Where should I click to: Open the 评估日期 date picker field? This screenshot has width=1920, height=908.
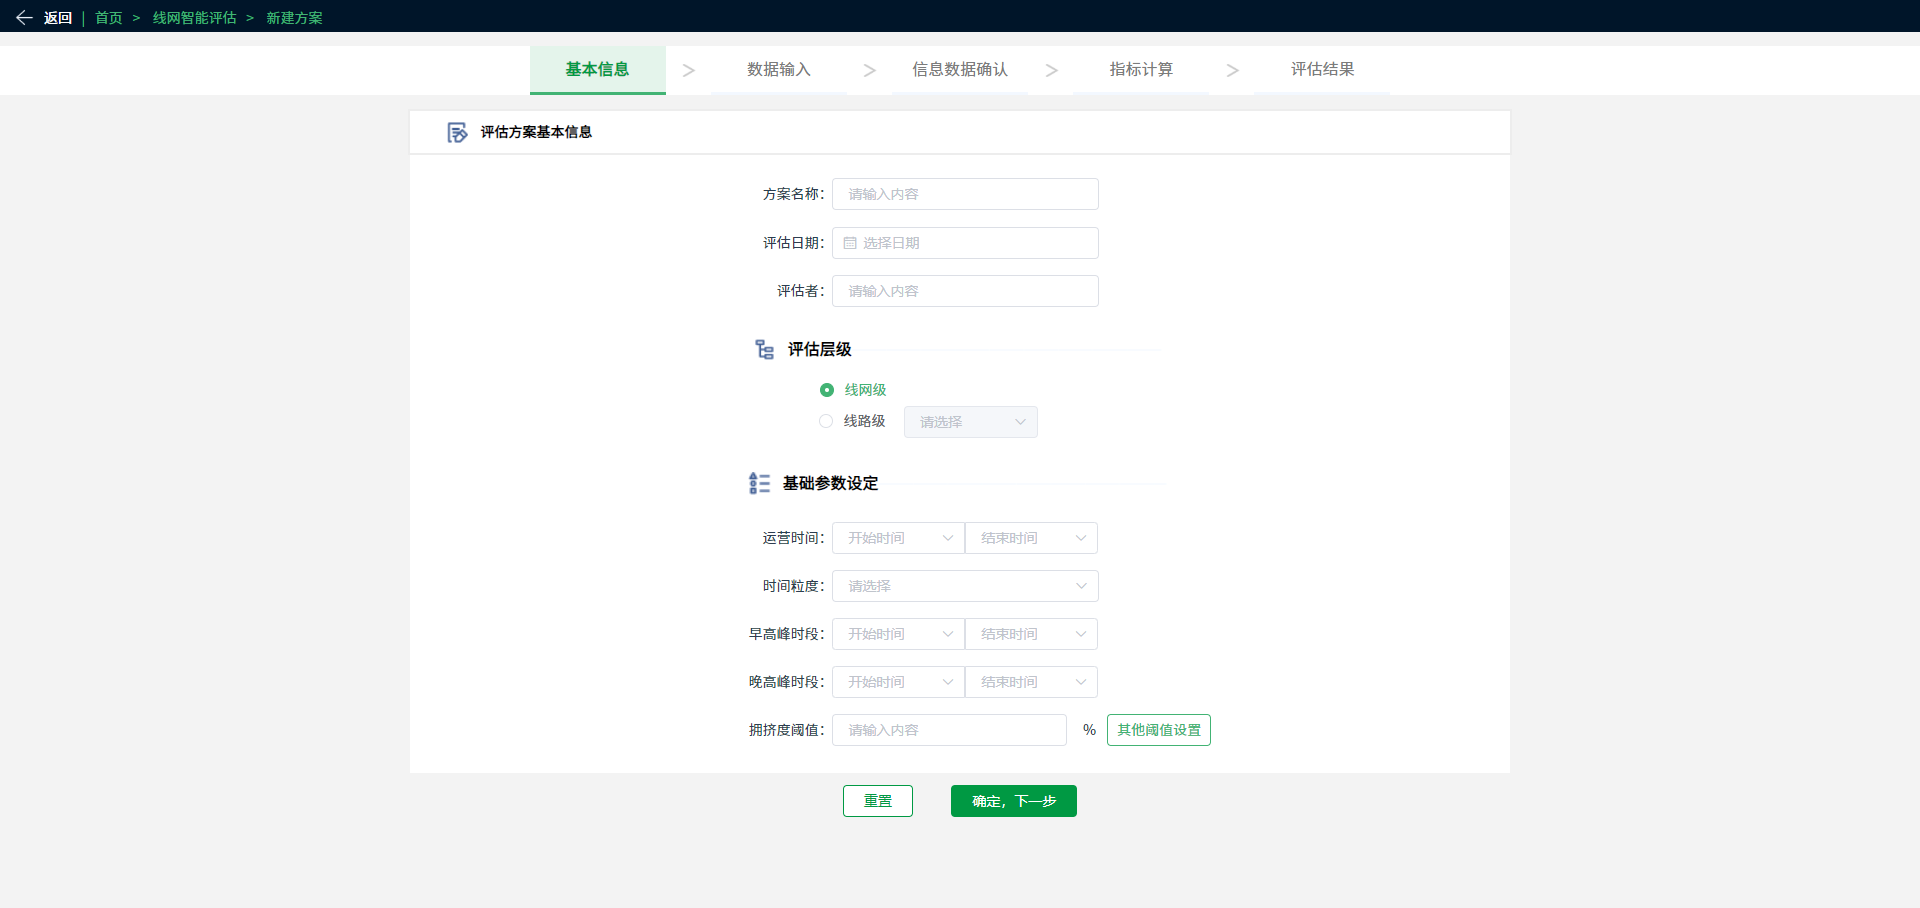[965, 243]
